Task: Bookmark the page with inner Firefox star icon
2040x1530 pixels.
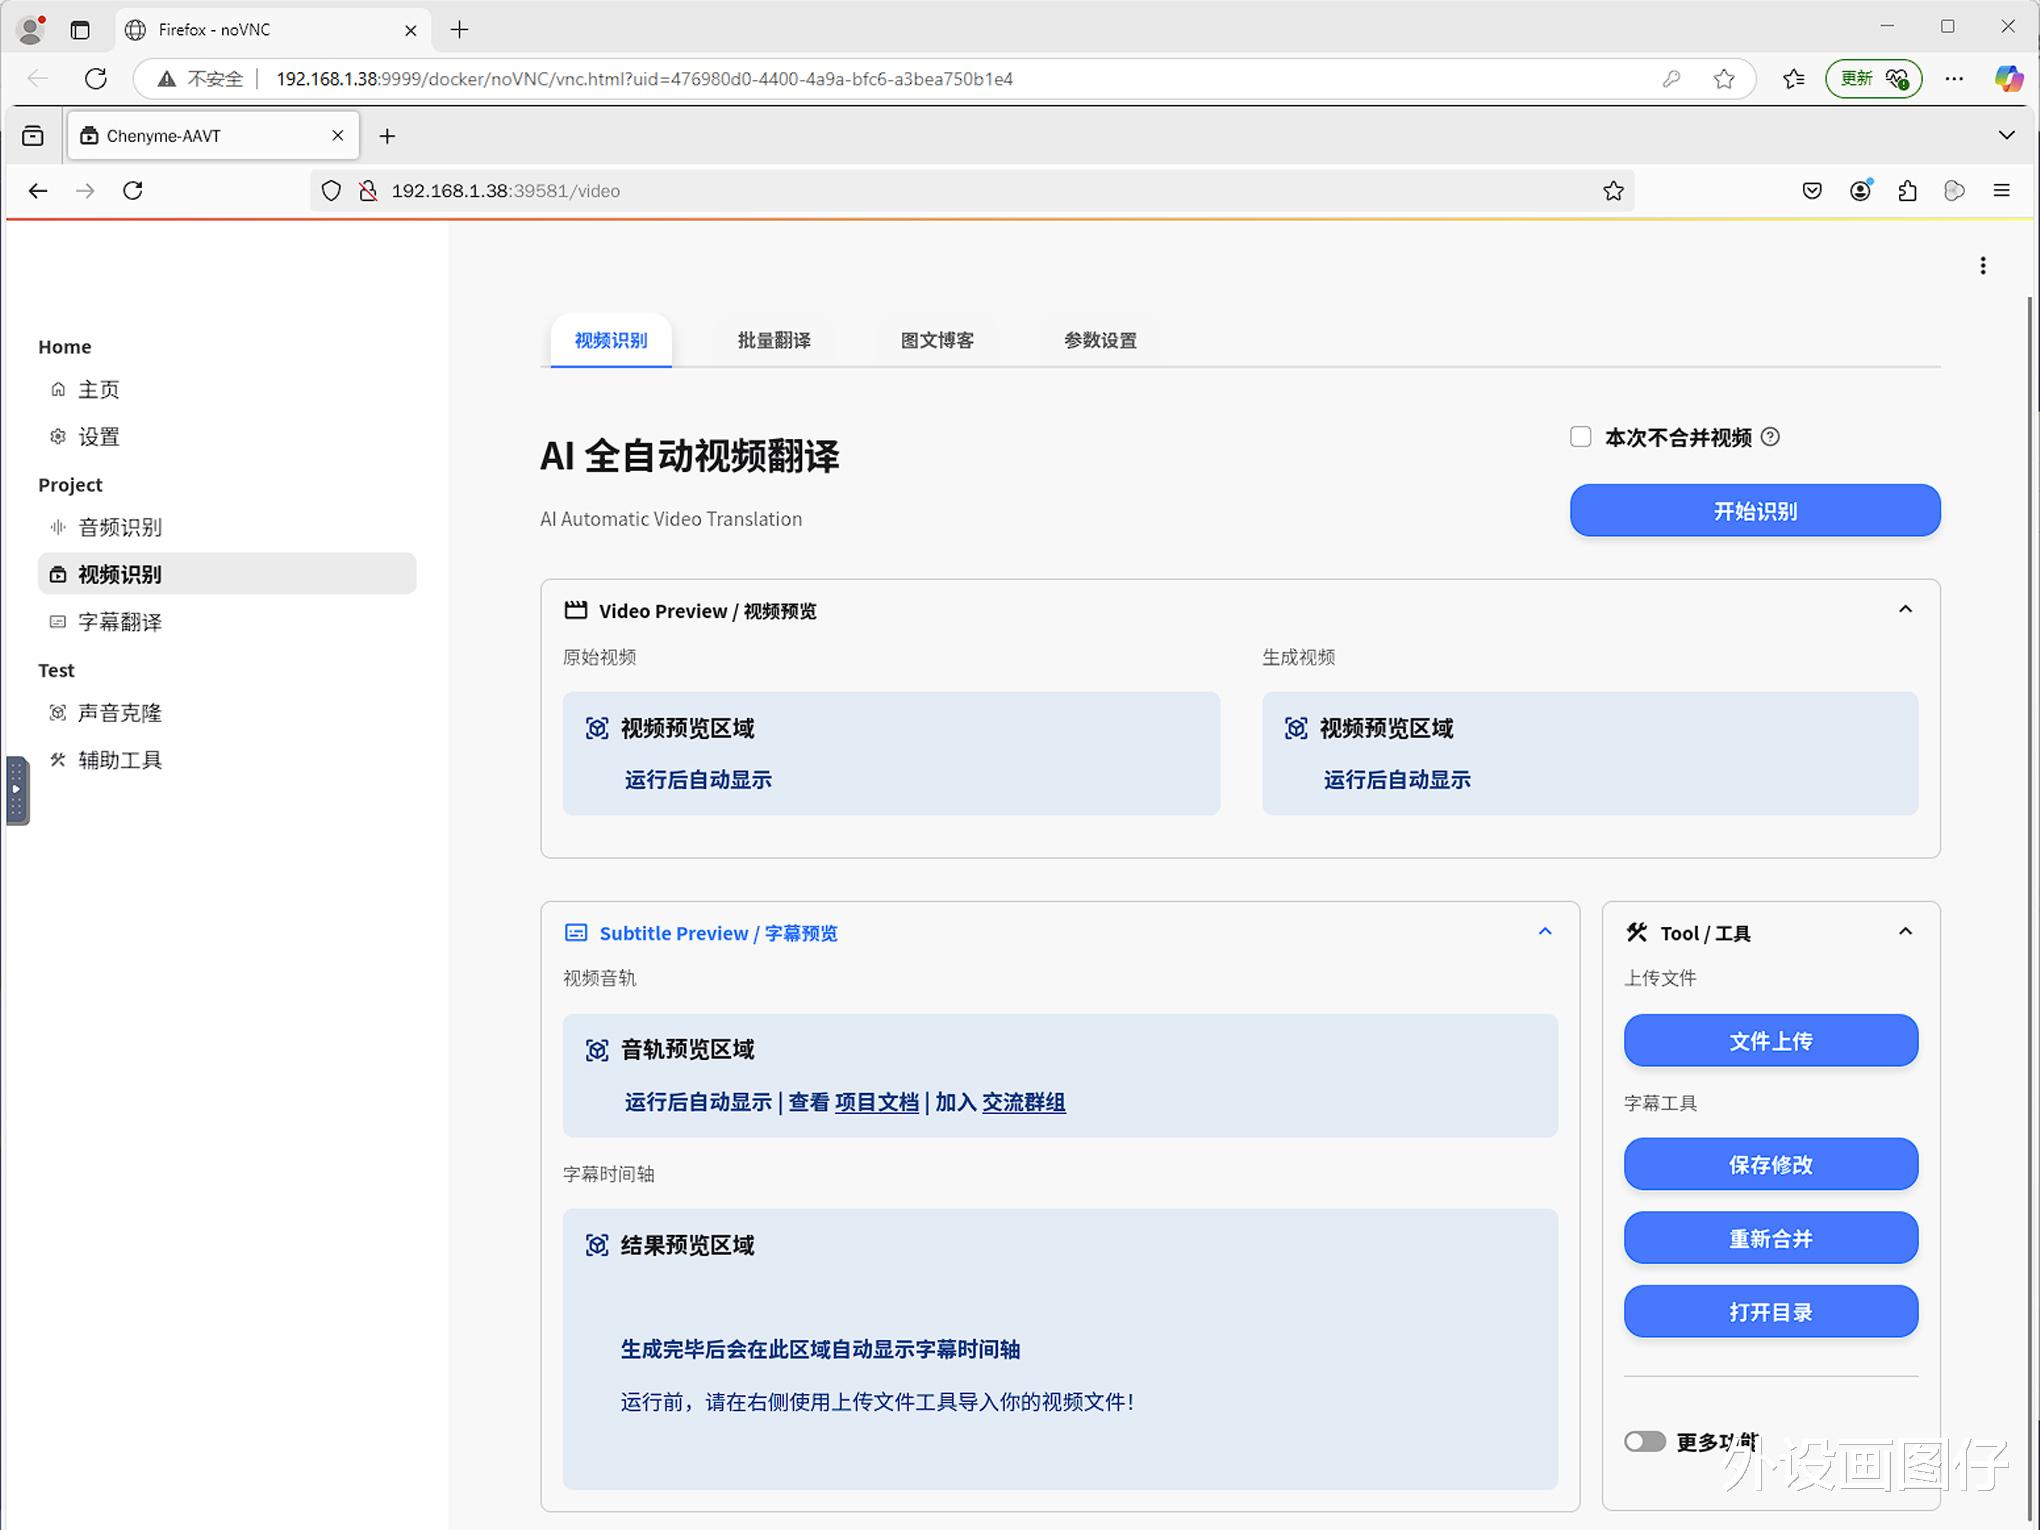Action: pyautogui.click(x=1613, y=191)
